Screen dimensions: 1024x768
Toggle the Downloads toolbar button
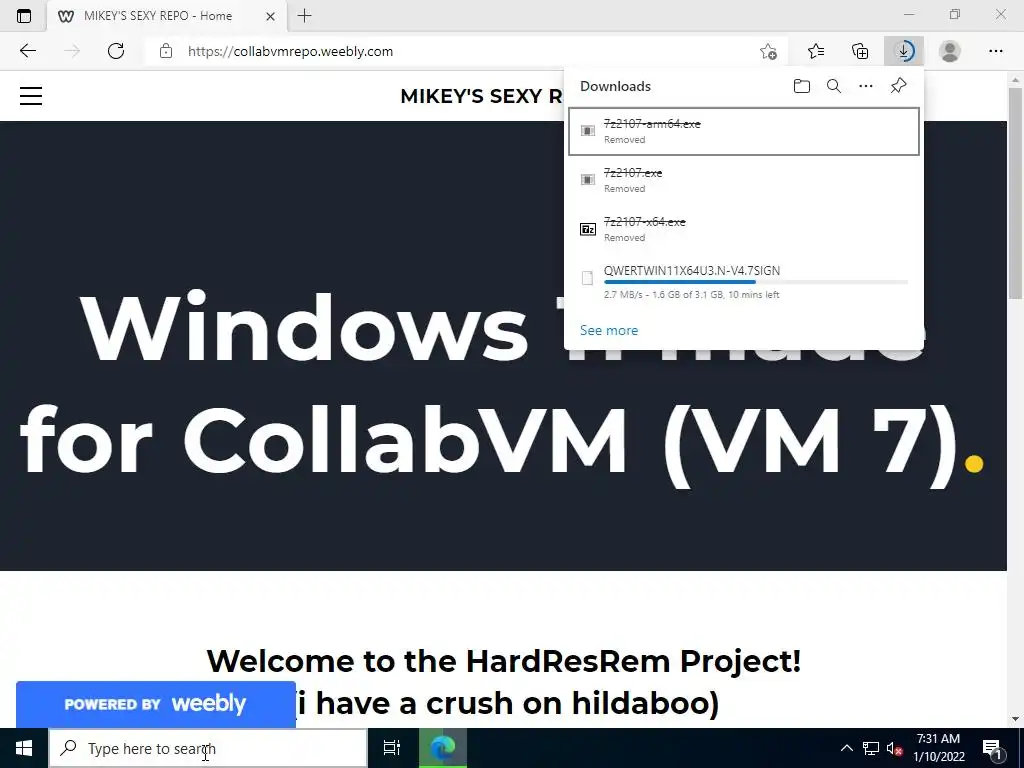[904, 51]
